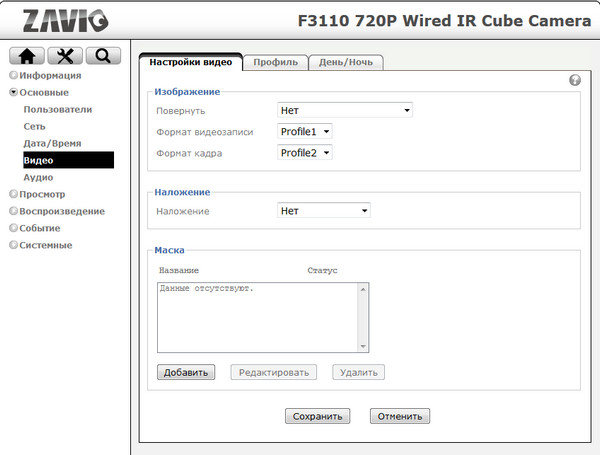600x455 pixels.
Task: Click the Home icon button
Action: (28, 56)
